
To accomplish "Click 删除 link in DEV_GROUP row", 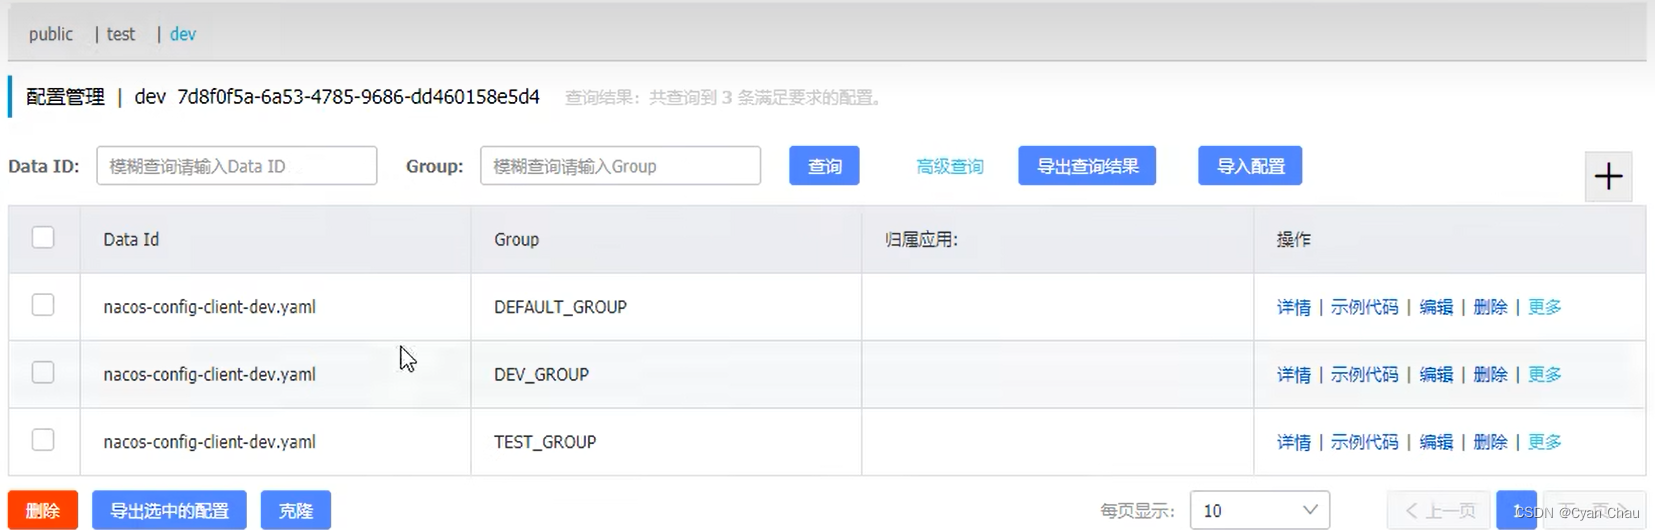I will point(1490,374).
